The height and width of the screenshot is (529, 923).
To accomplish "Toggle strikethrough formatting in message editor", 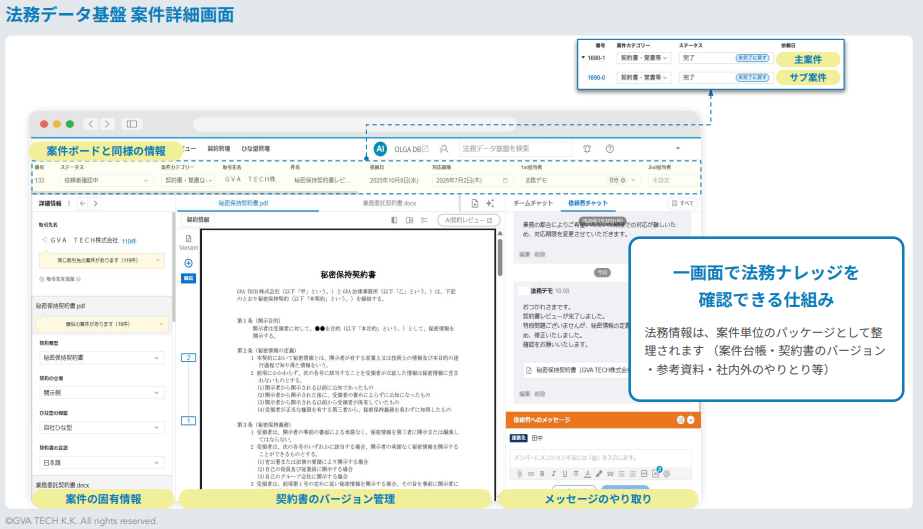I will click(576, 474).
